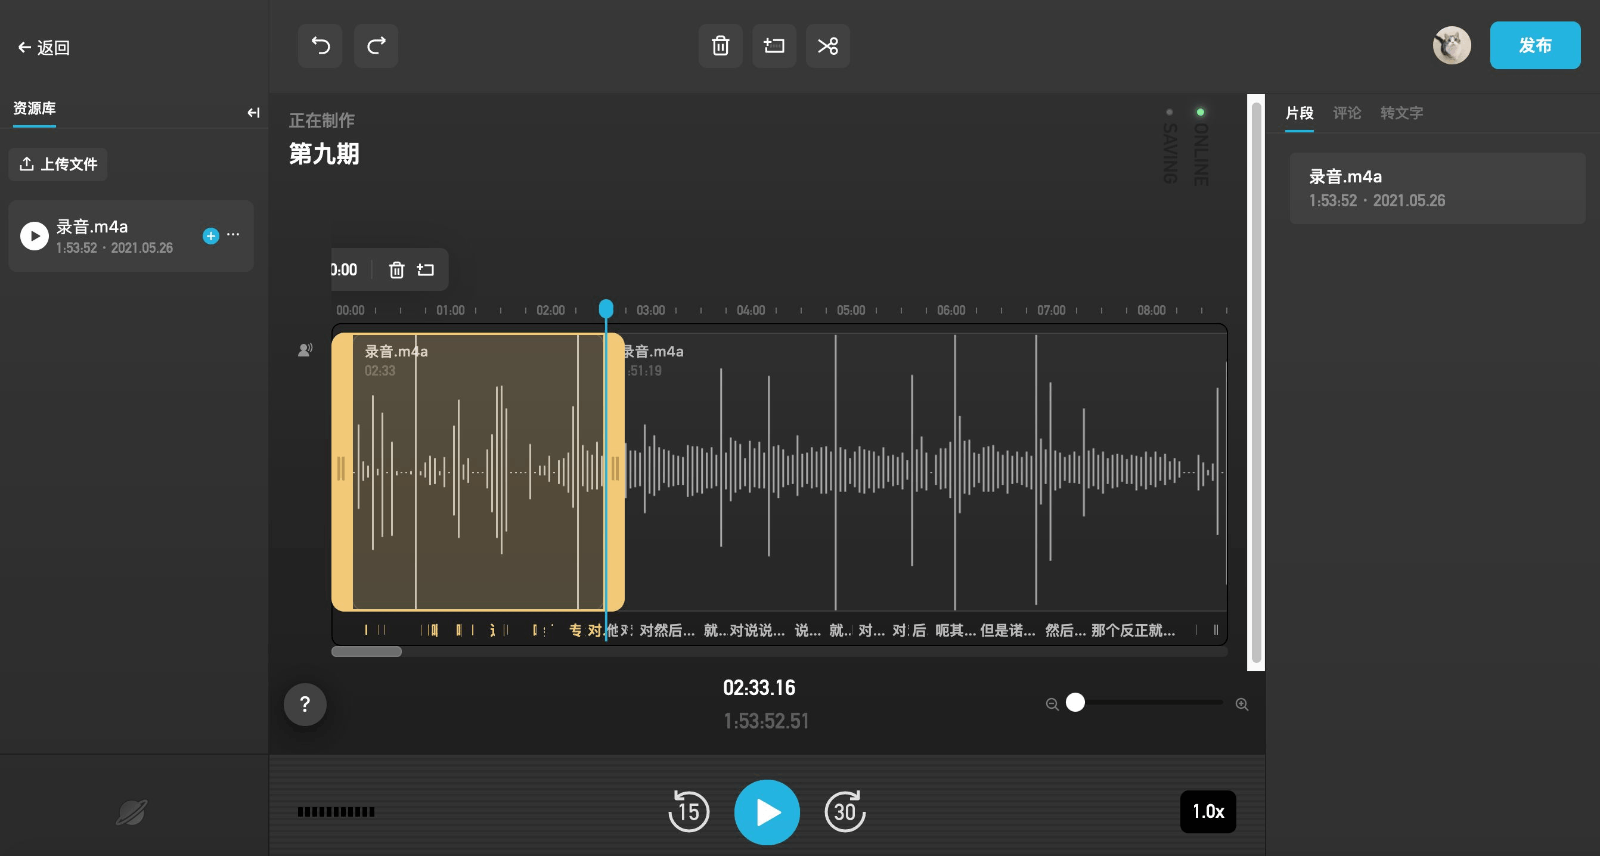Screen dimensions: 1600x856
Task: Add 录音.m4a with the plus icon
Action: (211, 236)
